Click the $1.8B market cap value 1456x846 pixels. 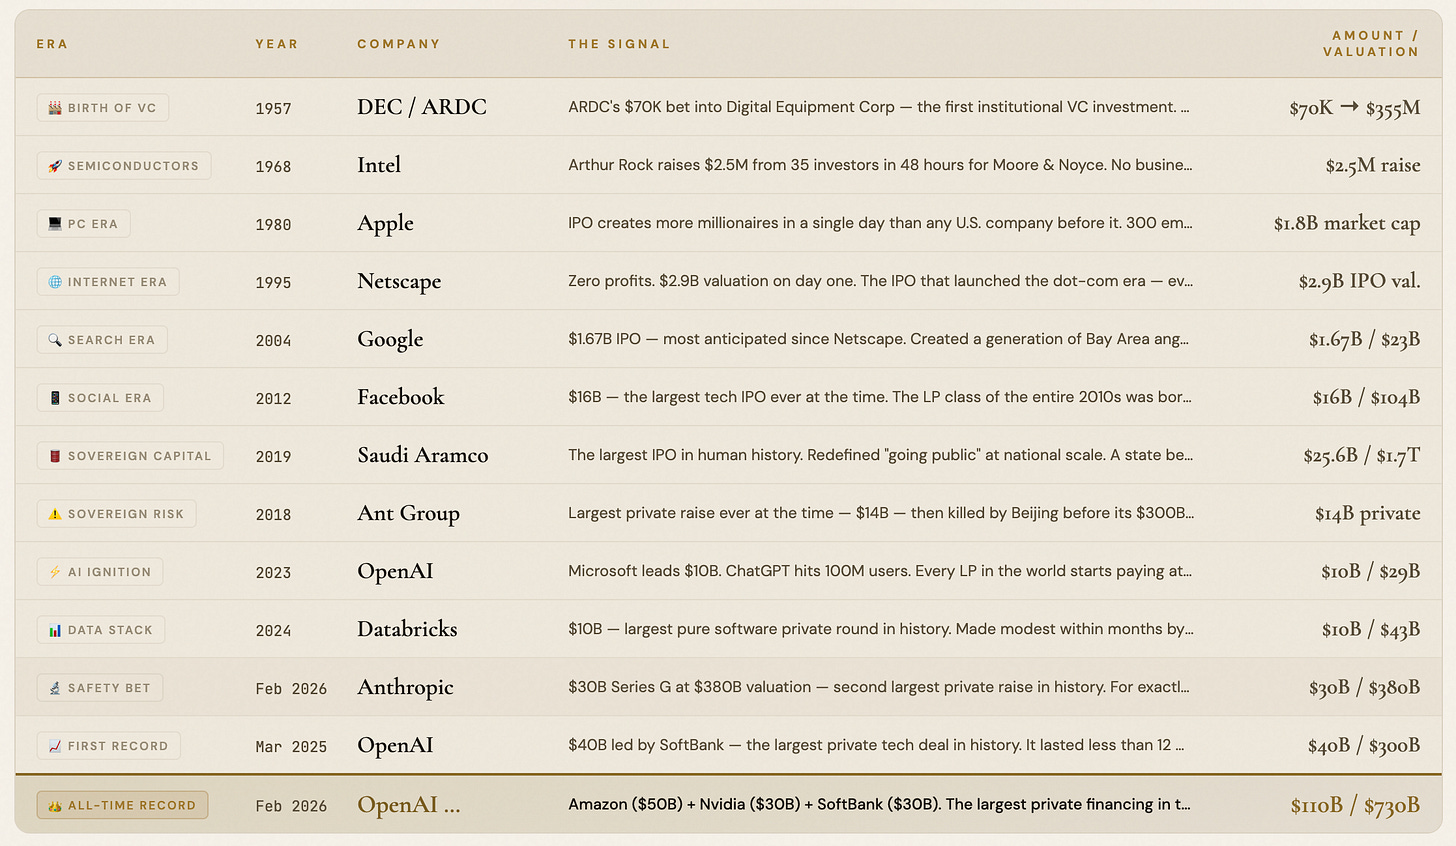(1347, 224)
